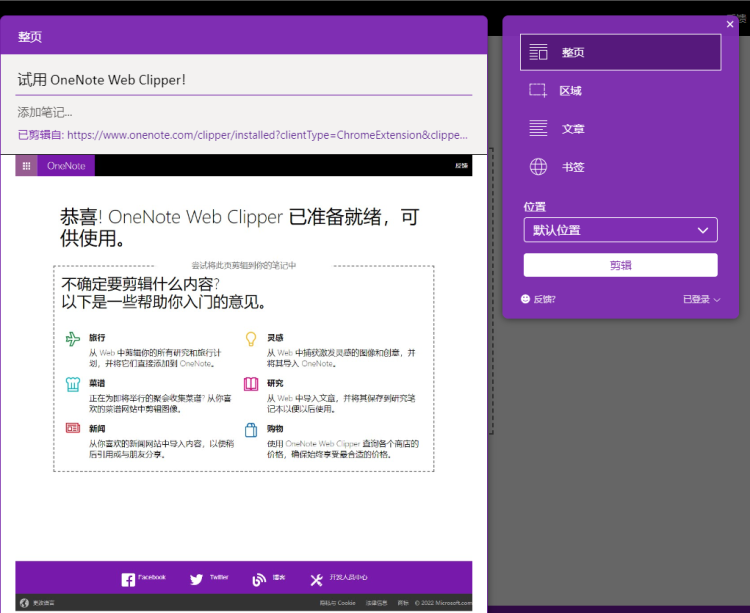This screenshot has height=613, width=750.
Task: Open the Facebook icon in footer
Action: pyautogui.click(x=128, y=580)
